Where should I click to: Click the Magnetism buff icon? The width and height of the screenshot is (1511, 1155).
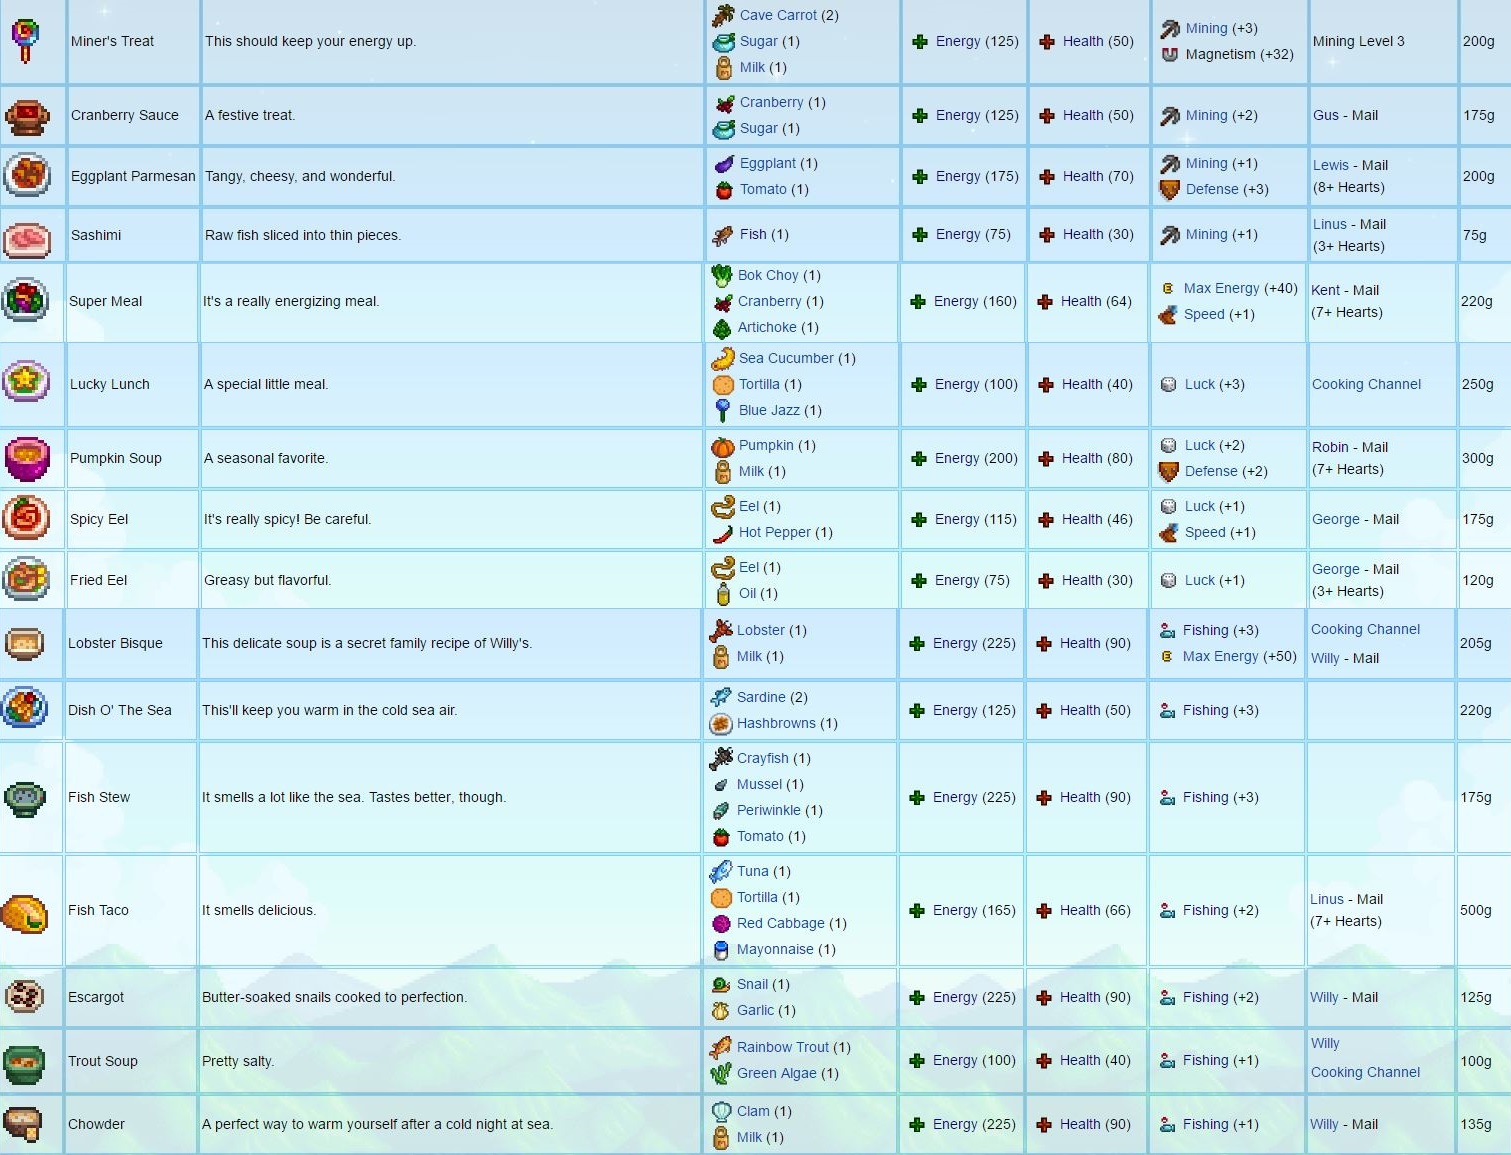(x=1169, y=55)
